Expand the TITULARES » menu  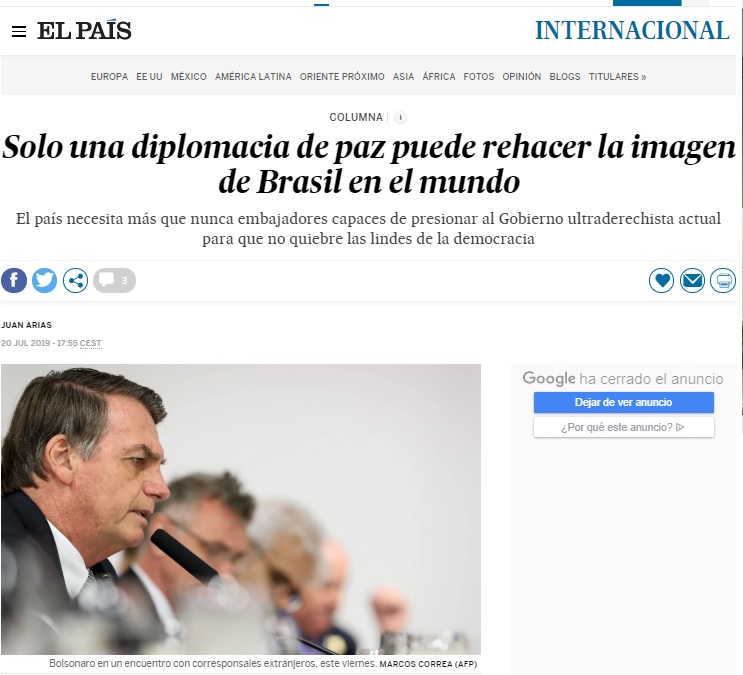617,77
